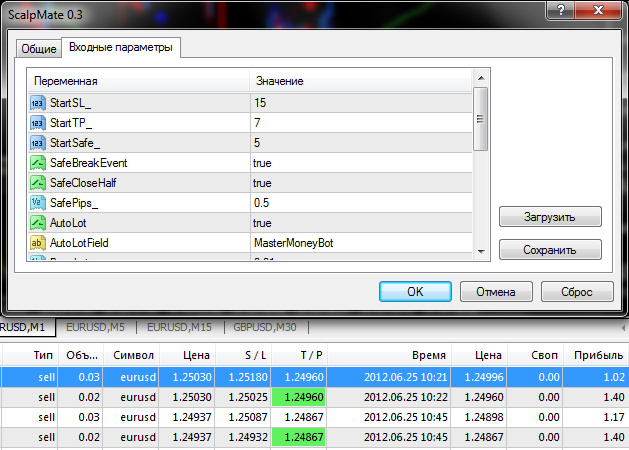
Task: Click the string icon beside AutoLotField
Action: (38, 243)
